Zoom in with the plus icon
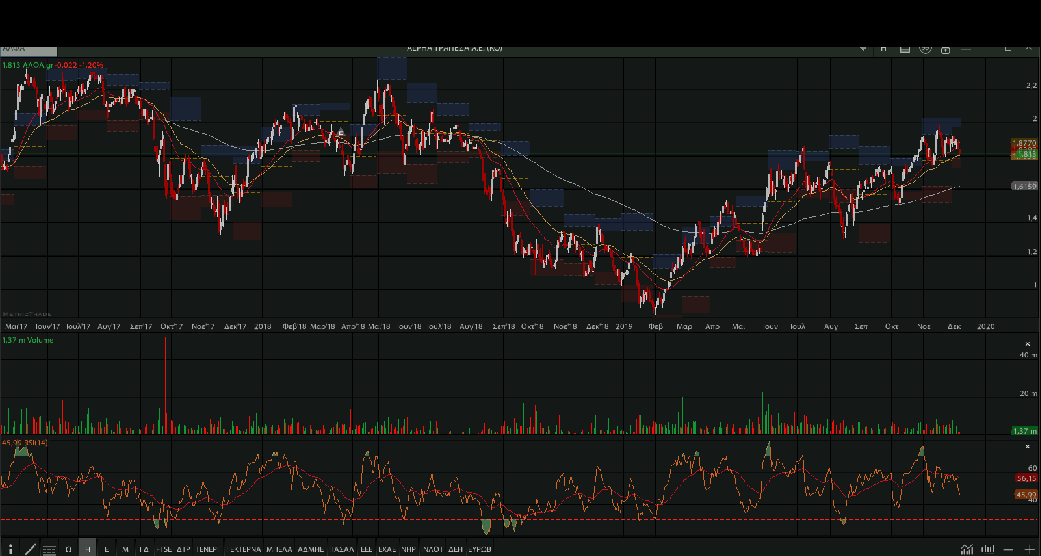The image size is (1041, 556). pyautogui.click(x=1029, y=549)
